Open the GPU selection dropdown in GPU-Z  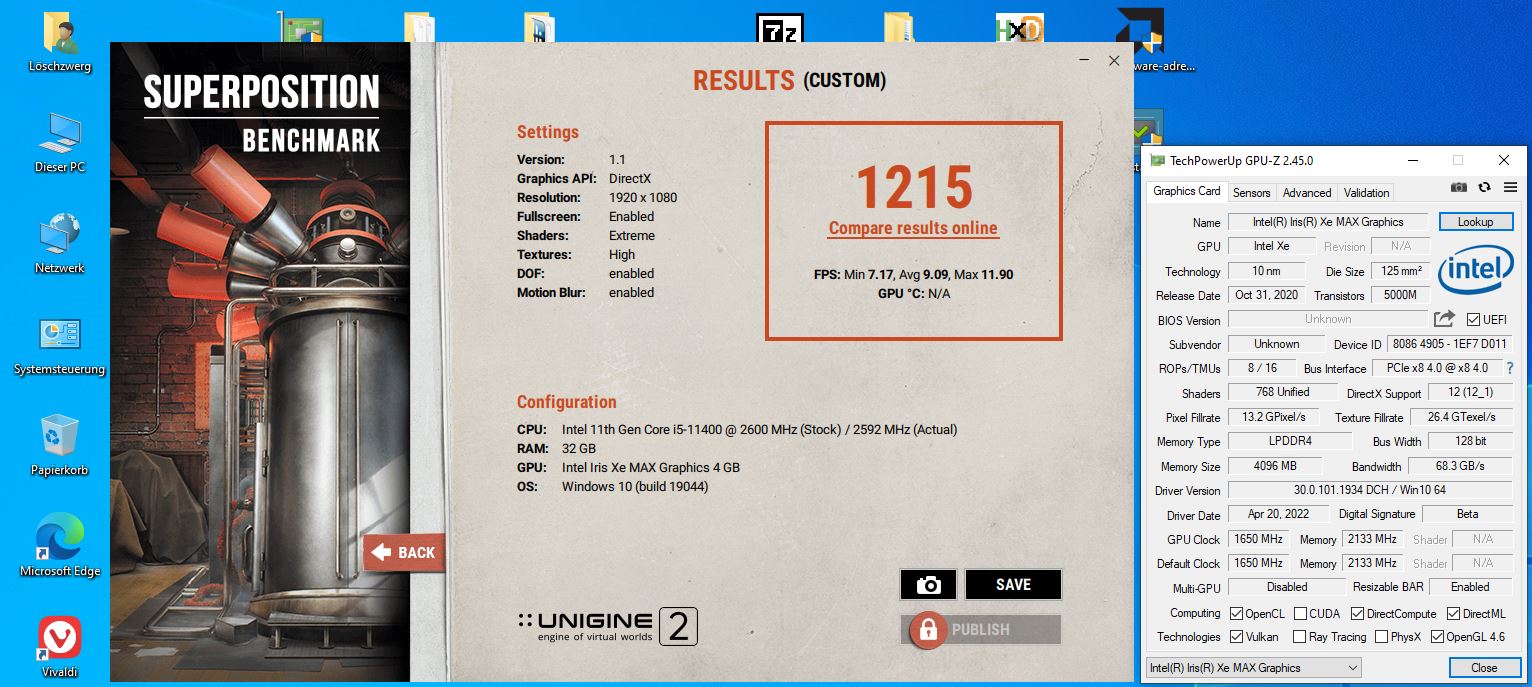pyautogui.click(x=1253, y=668)
